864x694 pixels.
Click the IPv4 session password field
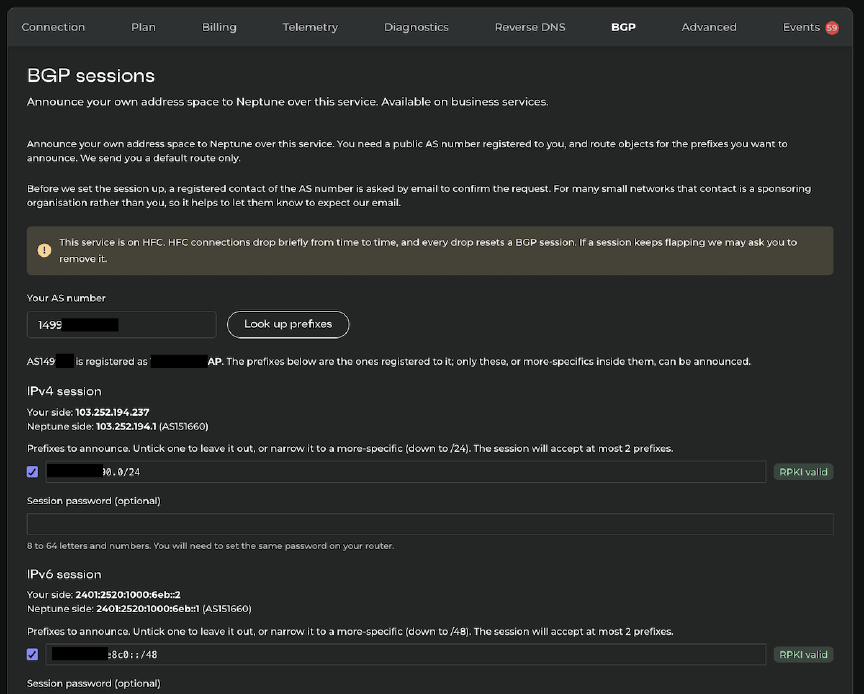tap(430, 524)
